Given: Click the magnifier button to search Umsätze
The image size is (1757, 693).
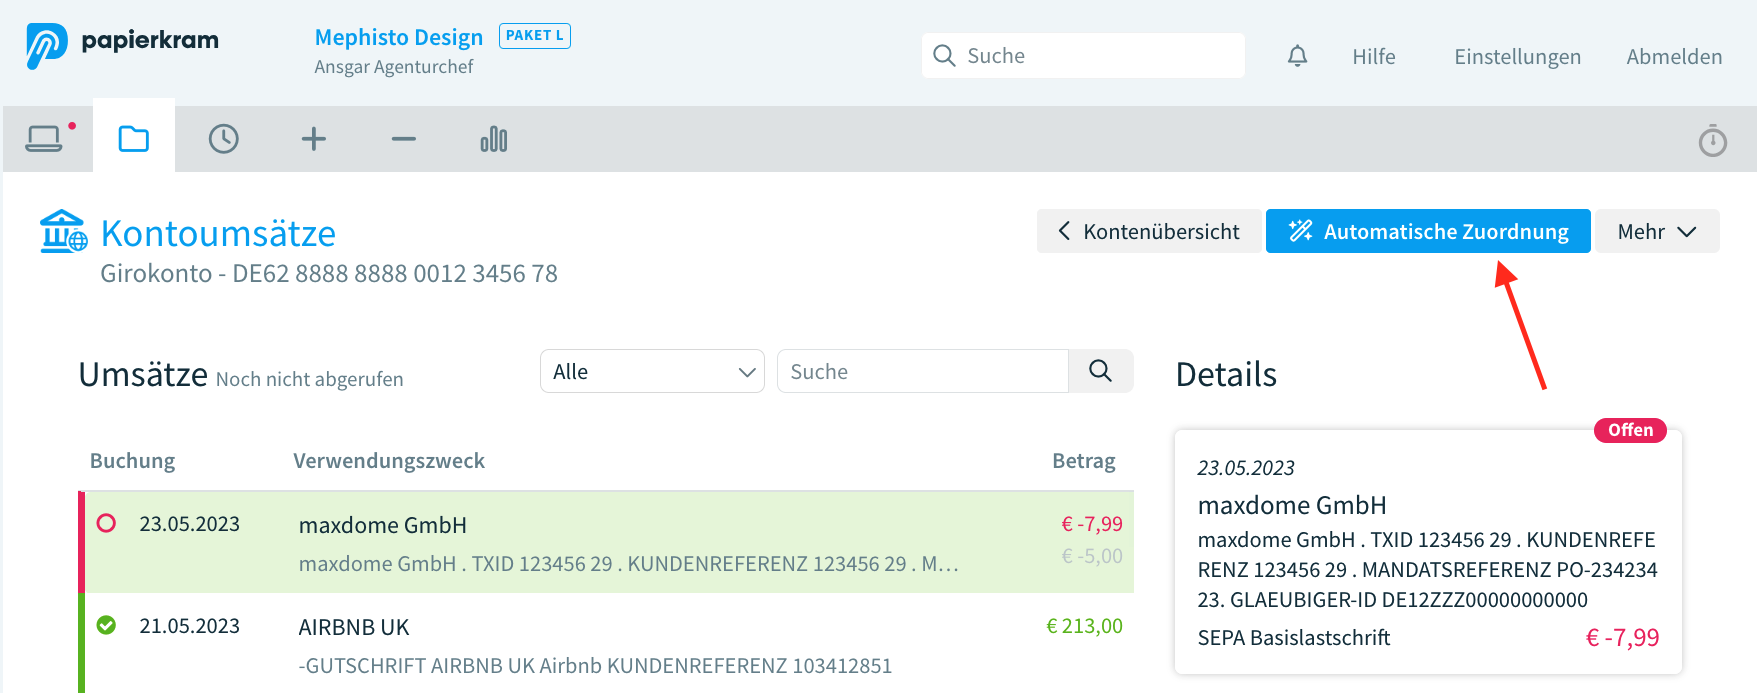Looking at the screenshot, I should [1100, 371].
